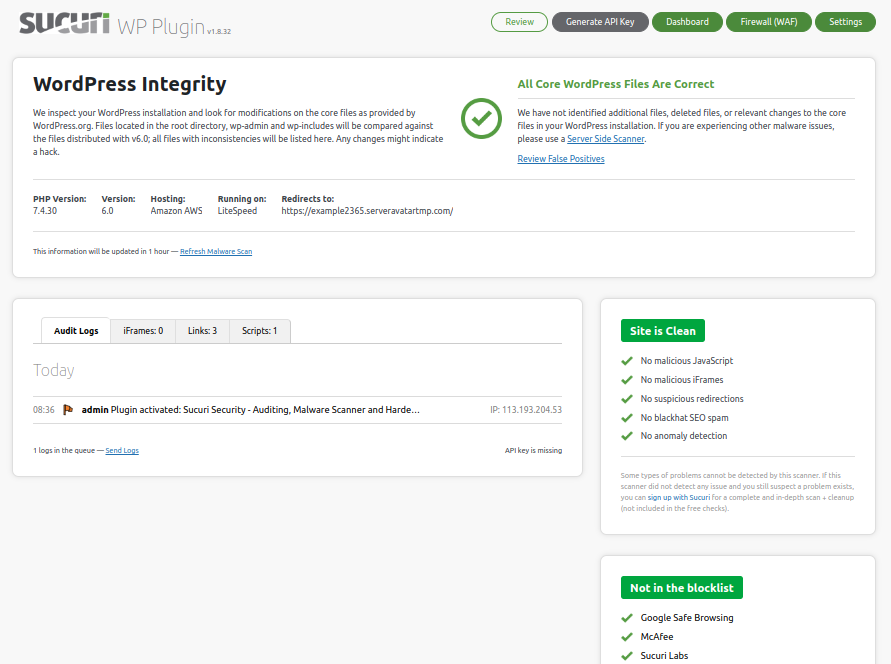Image resolution: width=891 pixels, height=664 pixels.
Task: Select the Audit Logs tab
Action: pyautogui.click(x=76, y=331)
